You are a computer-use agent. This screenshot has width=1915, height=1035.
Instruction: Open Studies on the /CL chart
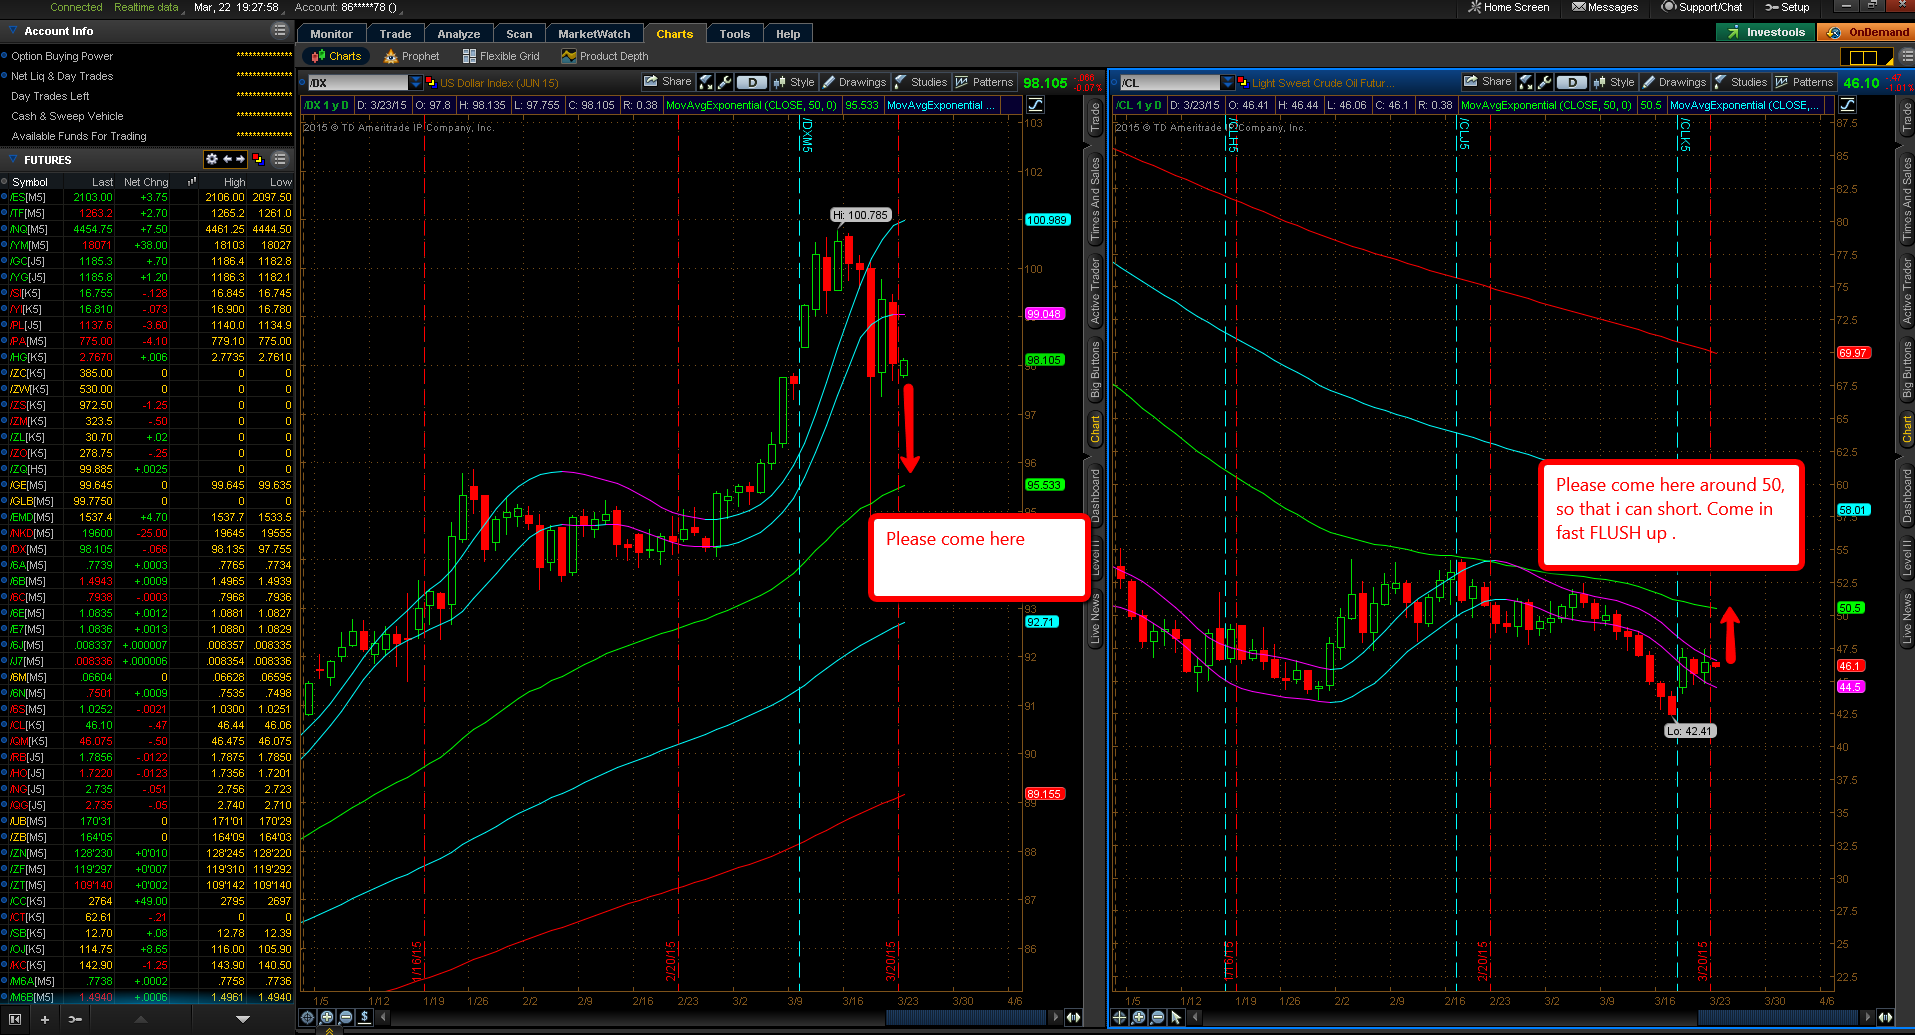1741,82
